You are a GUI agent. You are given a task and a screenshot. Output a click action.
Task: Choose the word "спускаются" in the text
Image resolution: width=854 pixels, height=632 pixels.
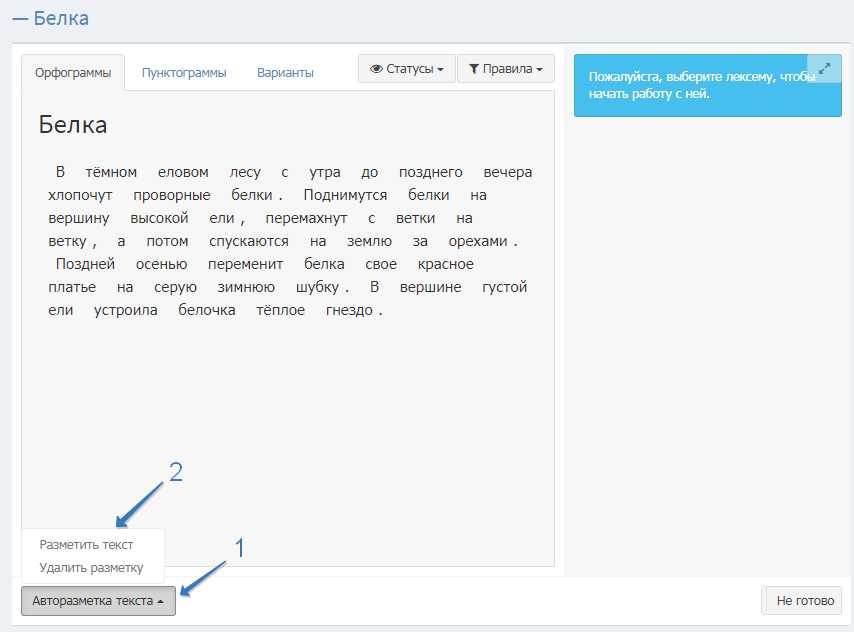pos(249,241)
